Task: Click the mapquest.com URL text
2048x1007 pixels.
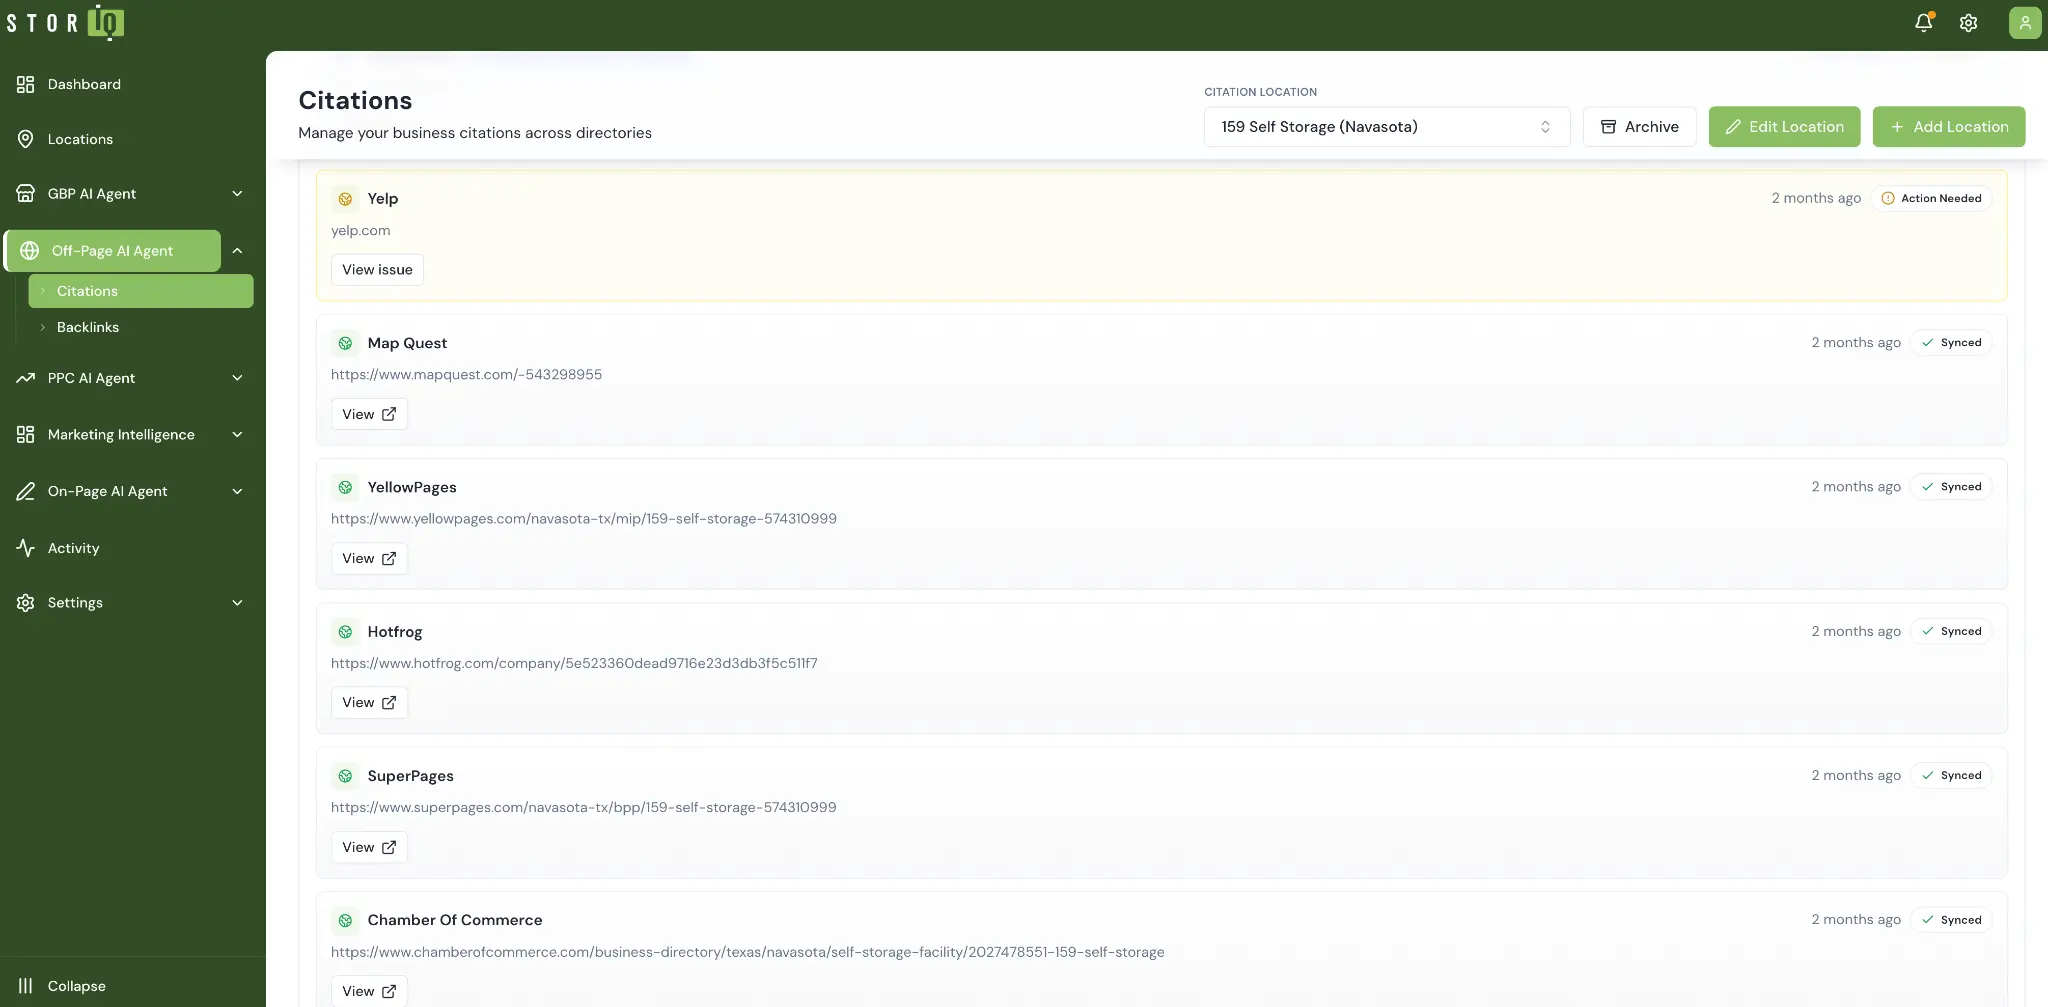Action: [466, 375]
